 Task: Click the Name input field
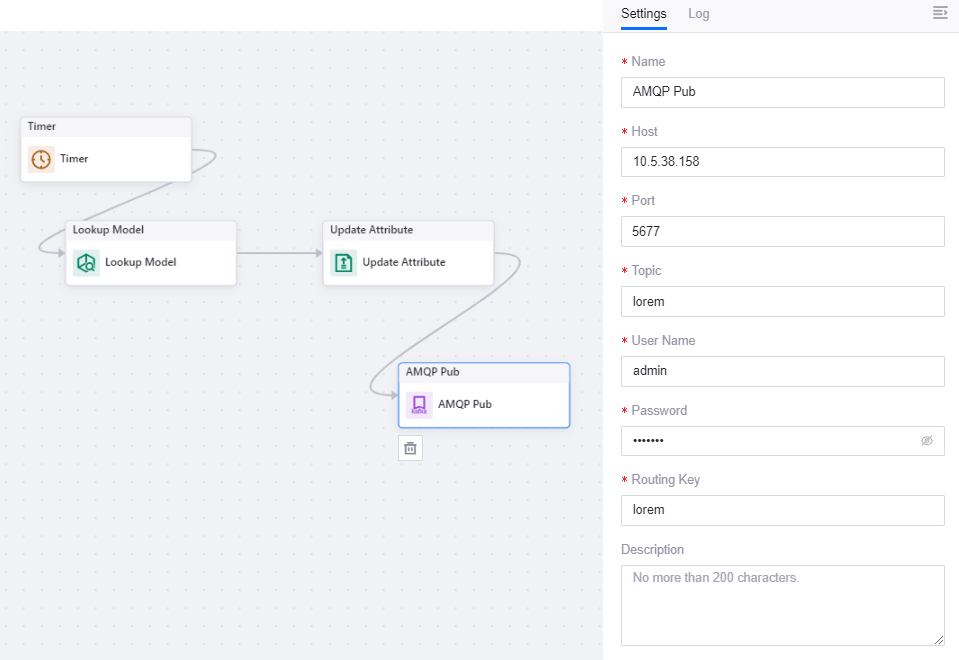click(782, 92)
